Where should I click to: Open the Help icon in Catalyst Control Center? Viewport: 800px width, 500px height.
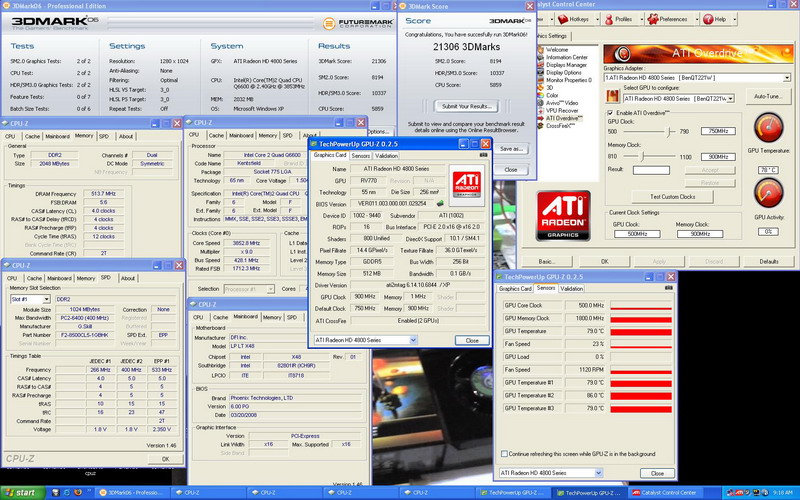pos(708,19)
